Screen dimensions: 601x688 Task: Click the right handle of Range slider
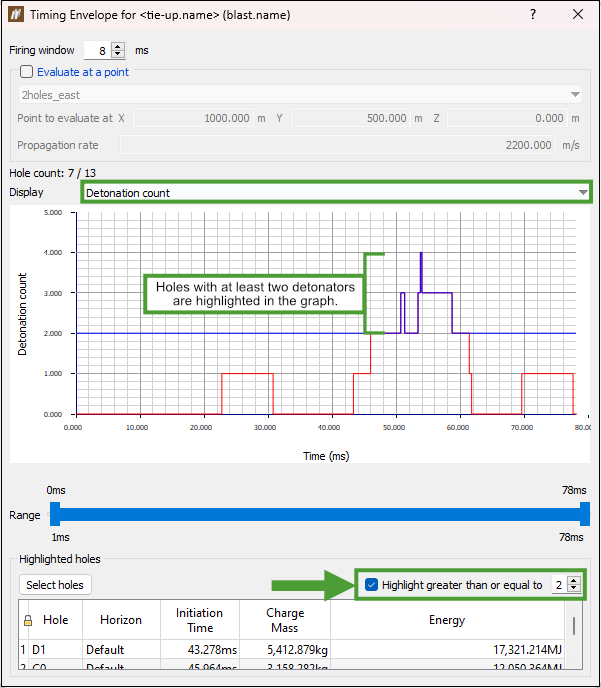coord(585,514)
